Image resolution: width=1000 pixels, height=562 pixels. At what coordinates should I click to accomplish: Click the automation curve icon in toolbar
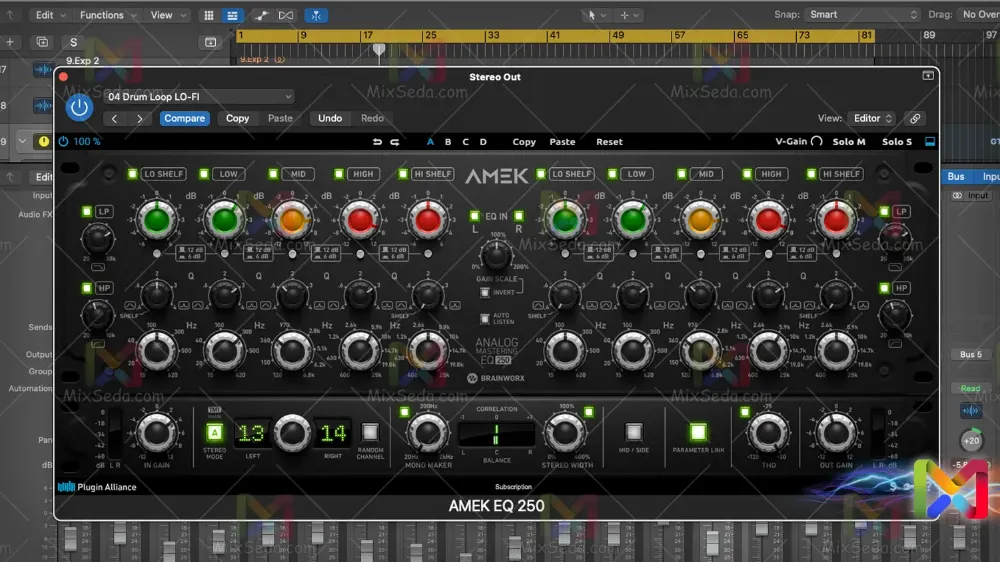pyautogui.click(x=260, y=15)
